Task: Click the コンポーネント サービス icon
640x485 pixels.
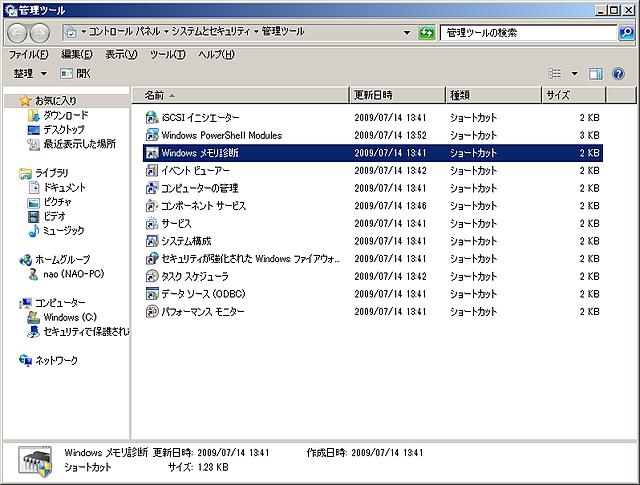Action: (152, 206)
